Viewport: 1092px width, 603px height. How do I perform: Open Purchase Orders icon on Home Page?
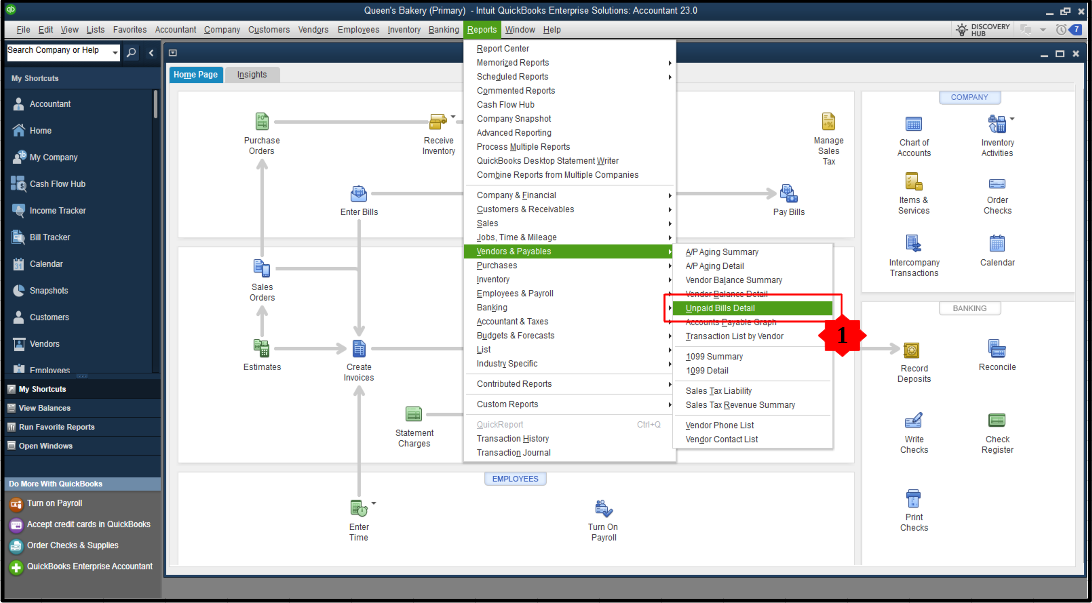261,122
